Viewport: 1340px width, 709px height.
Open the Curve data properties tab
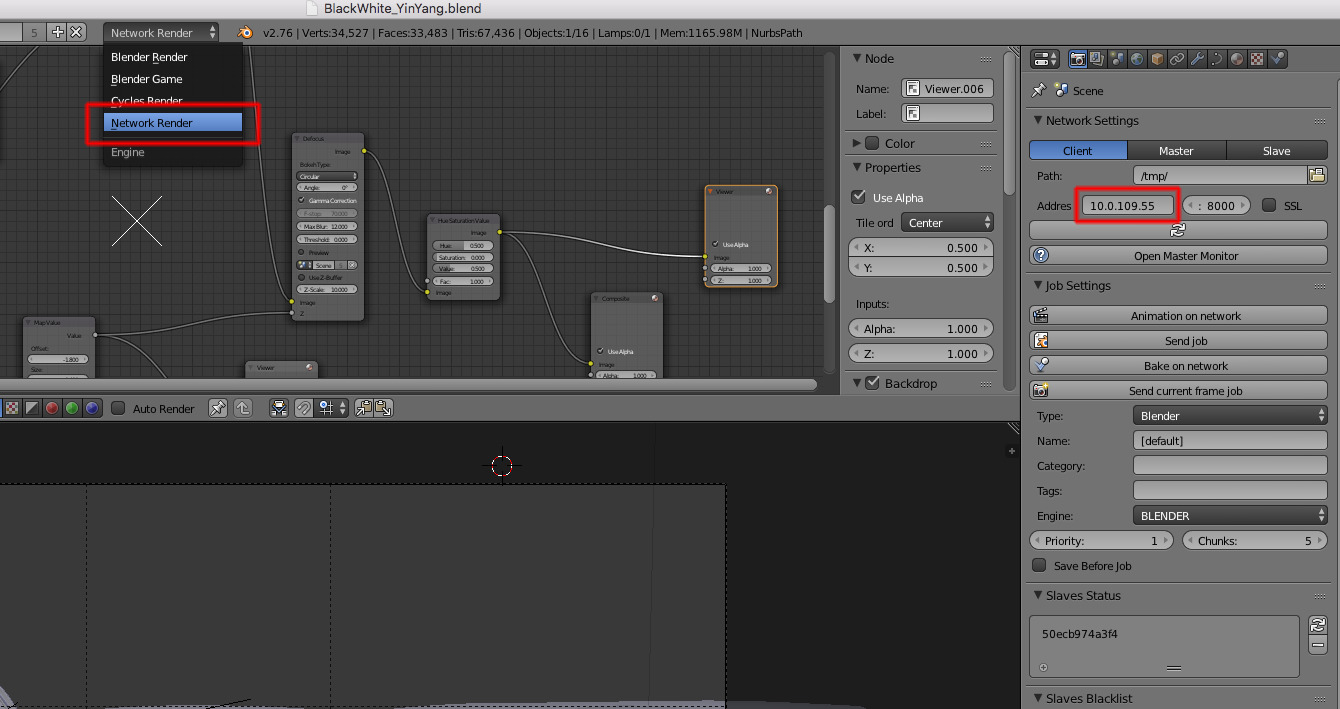pos(1217,59)
